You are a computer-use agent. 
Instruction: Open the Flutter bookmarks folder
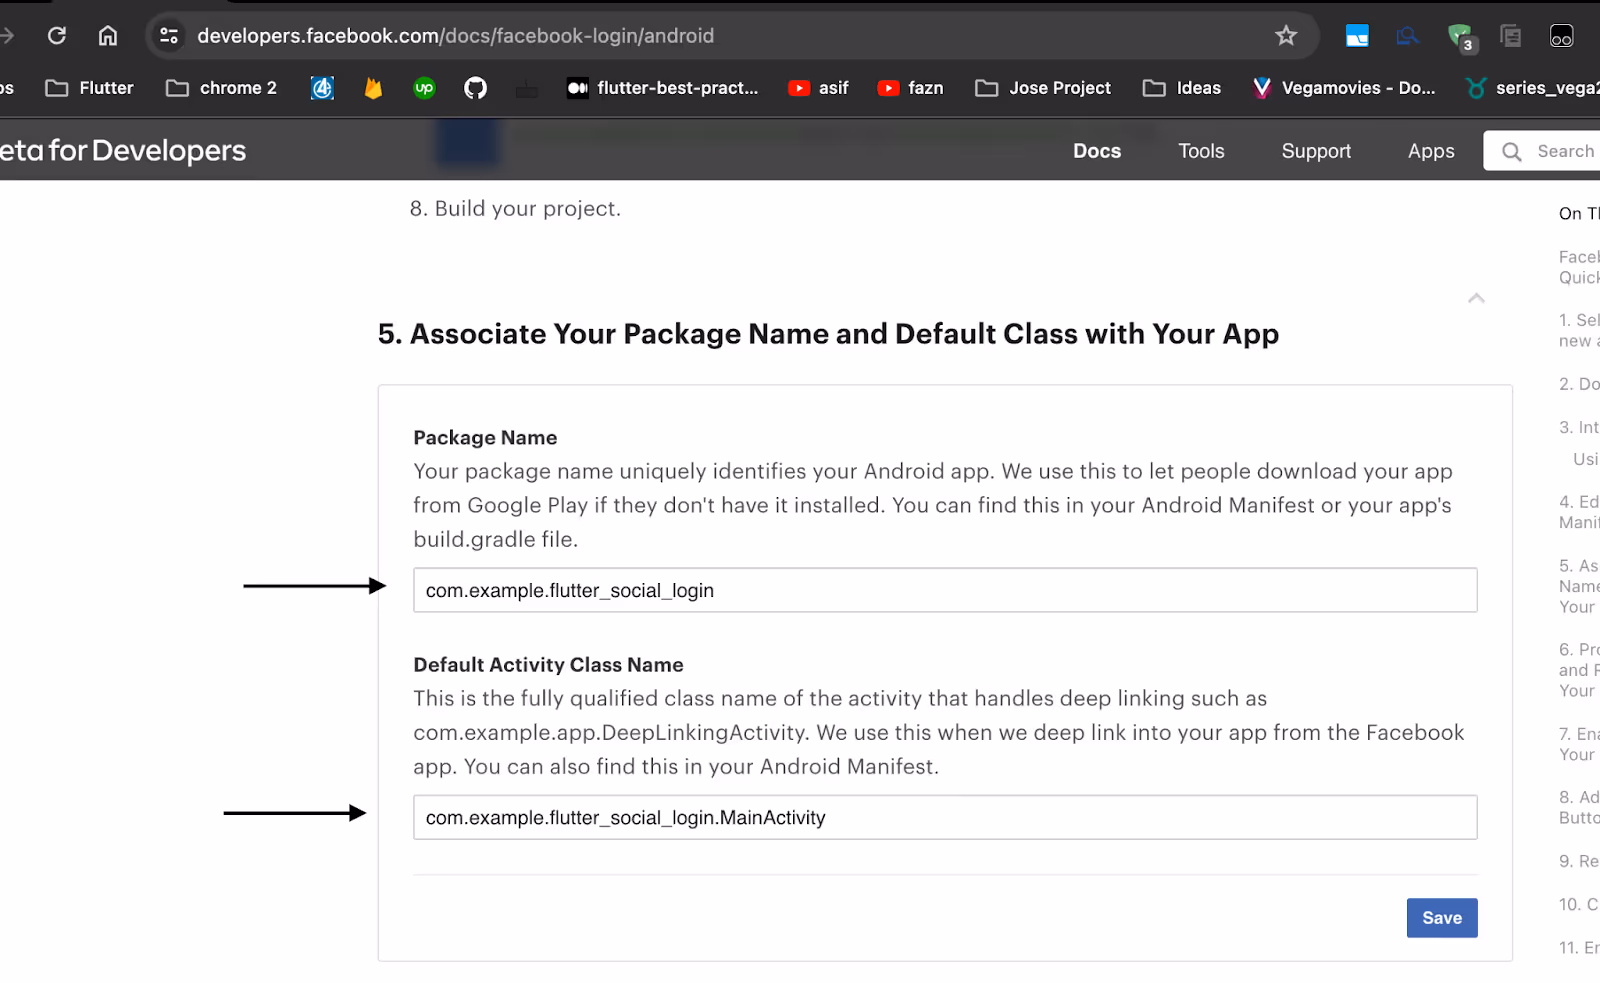[x=90, y=88]
